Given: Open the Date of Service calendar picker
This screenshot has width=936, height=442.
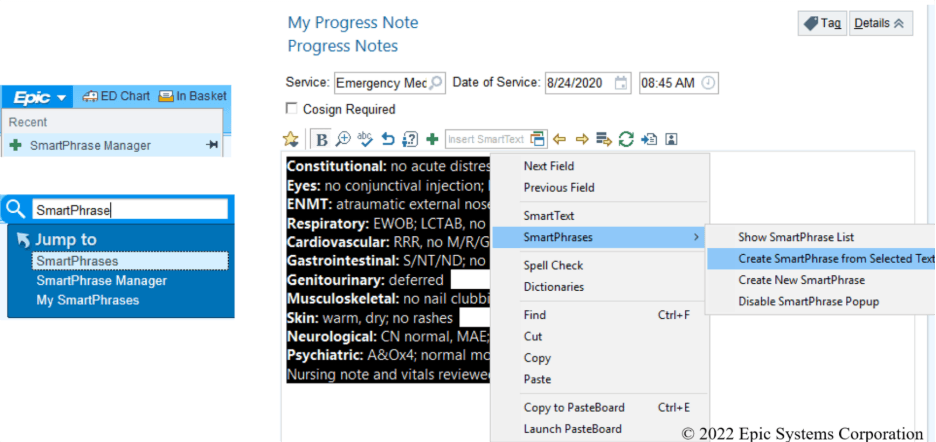Looking at the screenshot, I should coord(621,83).
